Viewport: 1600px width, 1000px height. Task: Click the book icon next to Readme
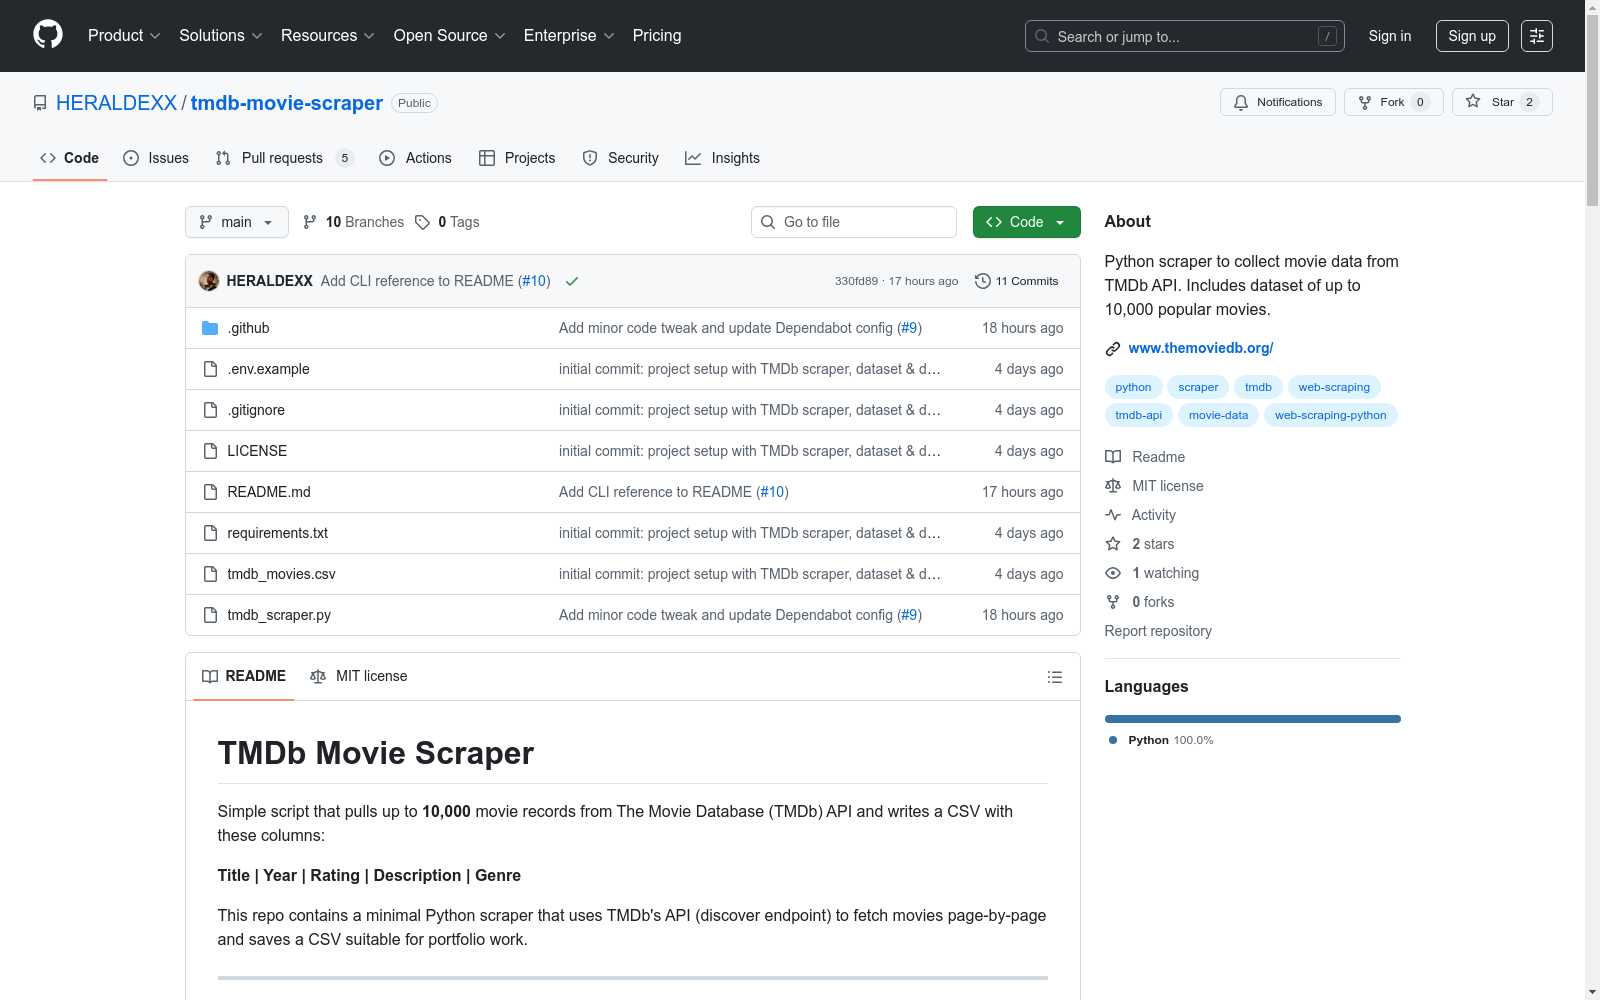tap(1113, 457)
